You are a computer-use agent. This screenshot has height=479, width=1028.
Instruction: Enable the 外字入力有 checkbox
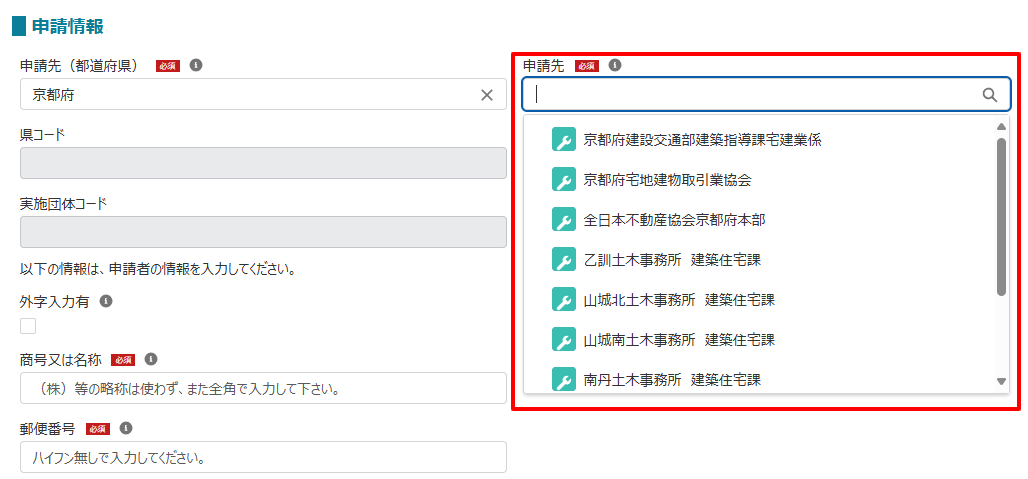click(x=28, y=326)
